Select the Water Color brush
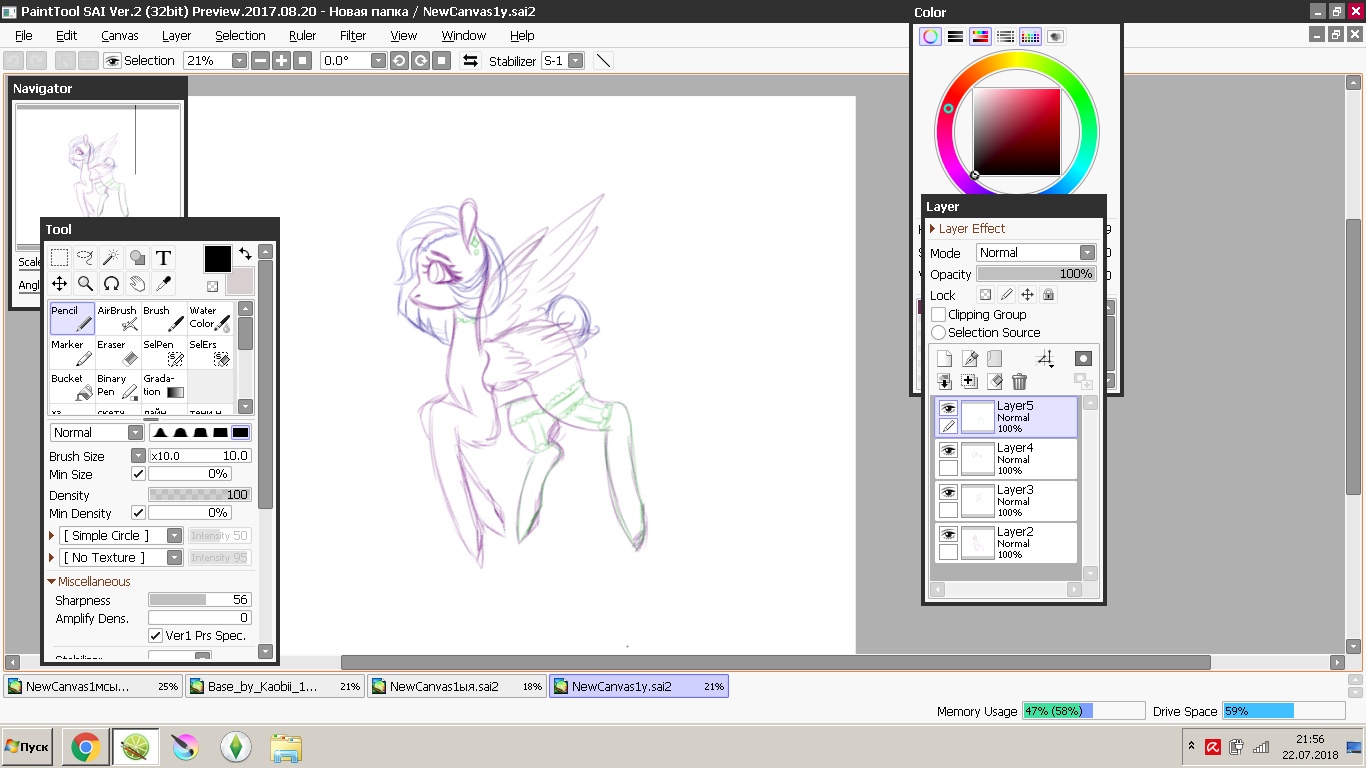 click(210, 318)
